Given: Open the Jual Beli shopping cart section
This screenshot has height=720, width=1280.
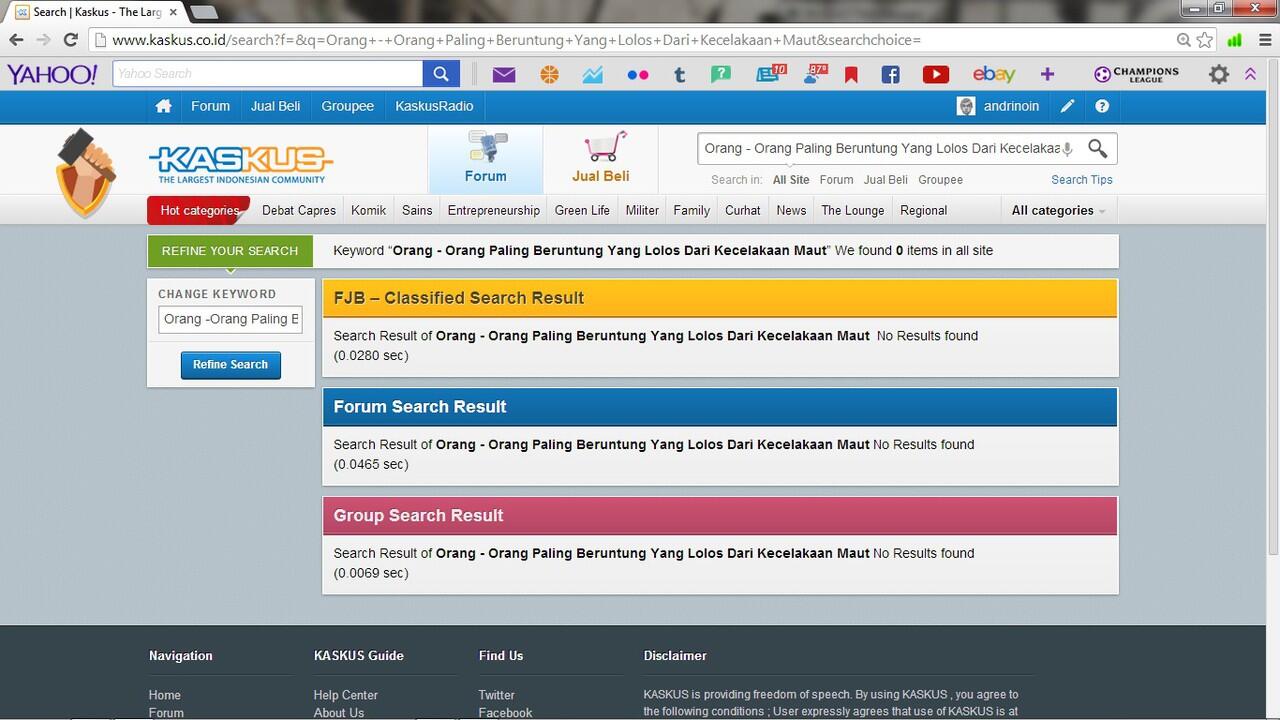Looking at the screenshot, I should coord(601,158).
